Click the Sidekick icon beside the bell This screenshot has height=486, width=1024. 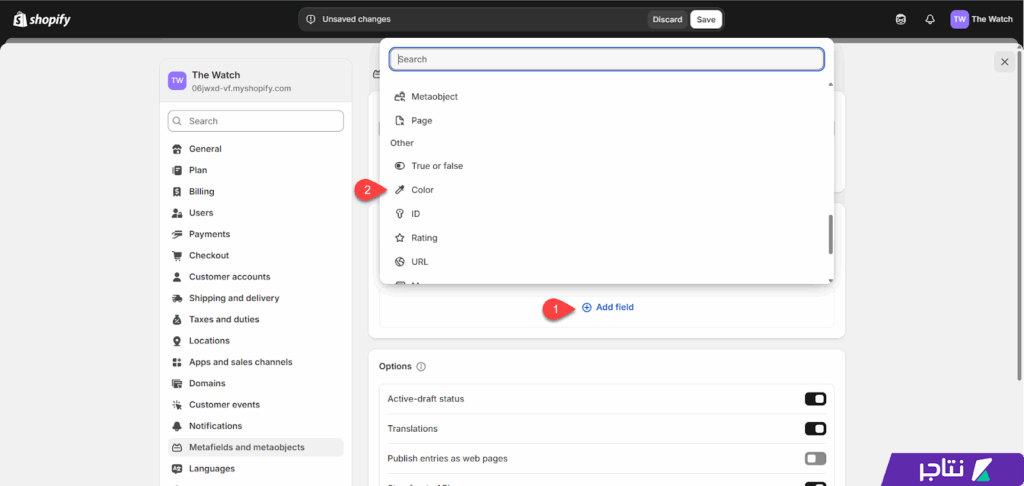click(901, 19)
